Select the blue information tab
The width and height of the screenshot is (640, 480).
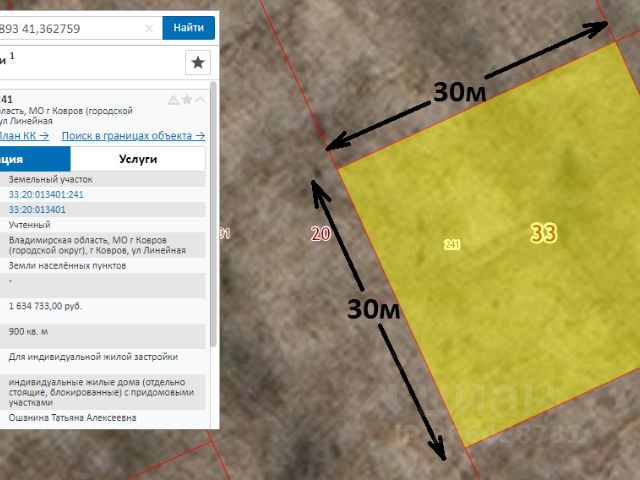click(35, 159)
